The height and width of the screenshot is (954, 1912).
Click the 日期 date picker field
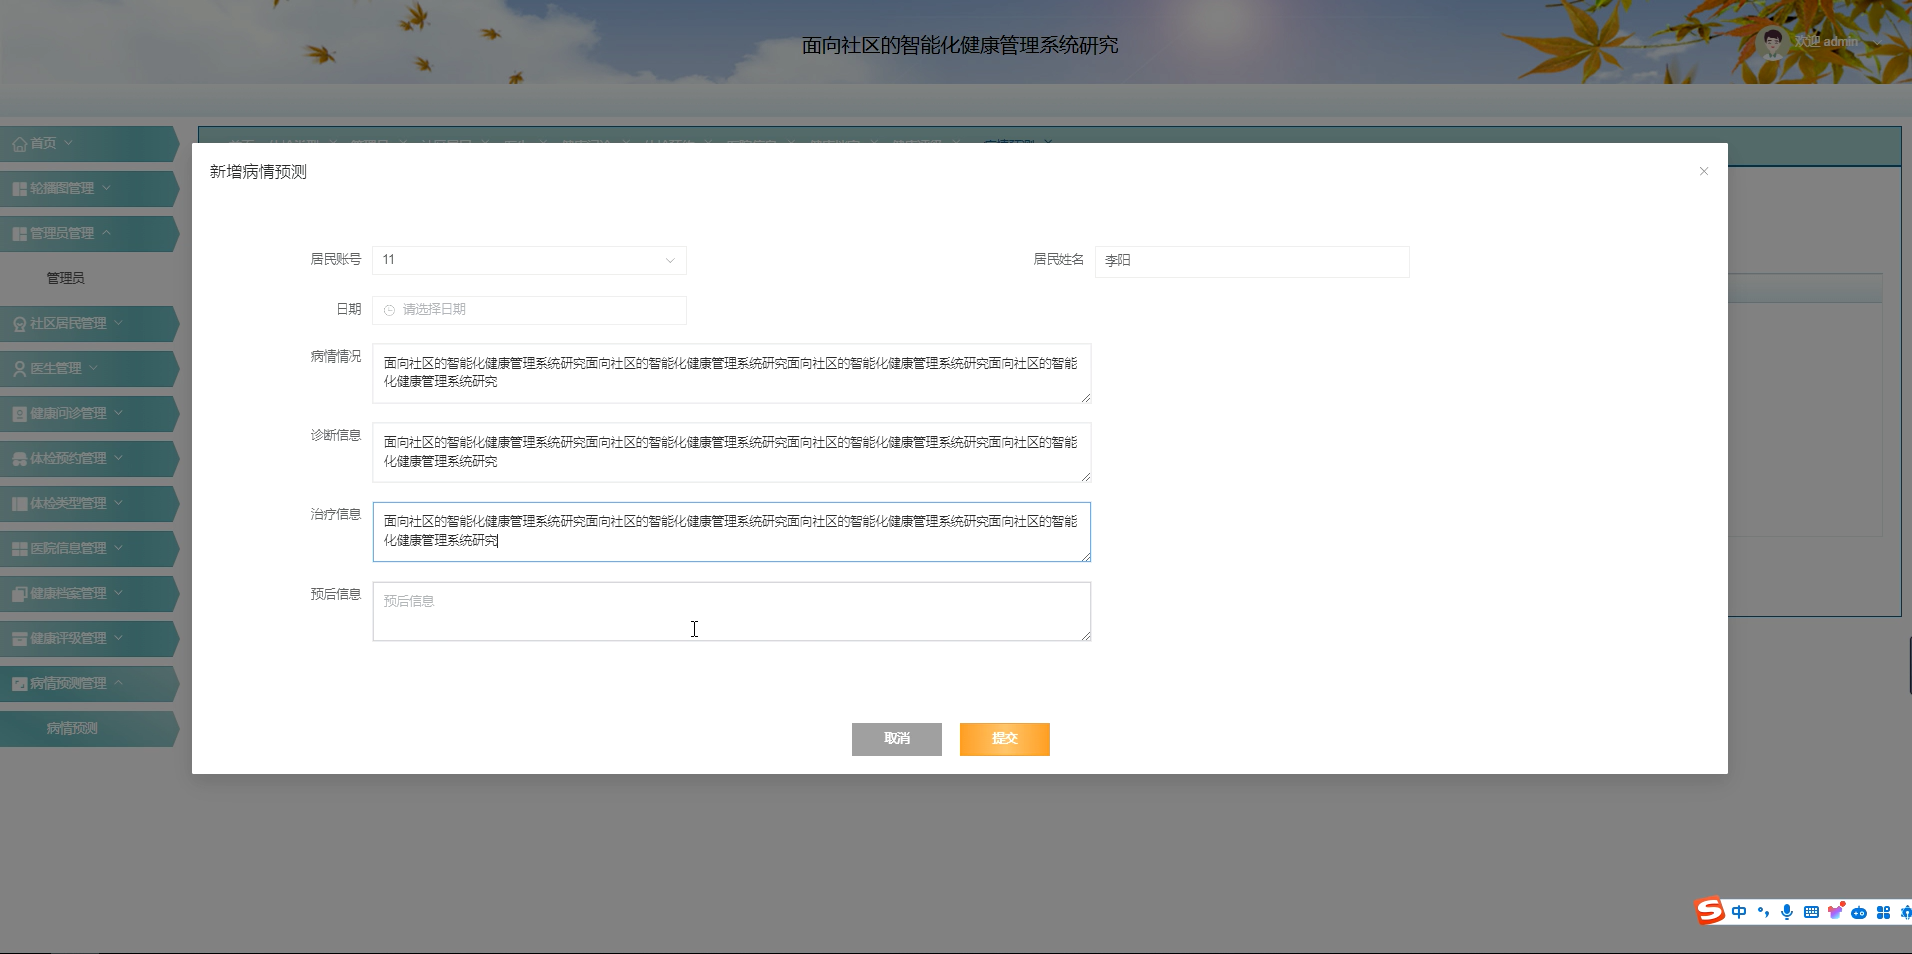click(x=528, y=310)
